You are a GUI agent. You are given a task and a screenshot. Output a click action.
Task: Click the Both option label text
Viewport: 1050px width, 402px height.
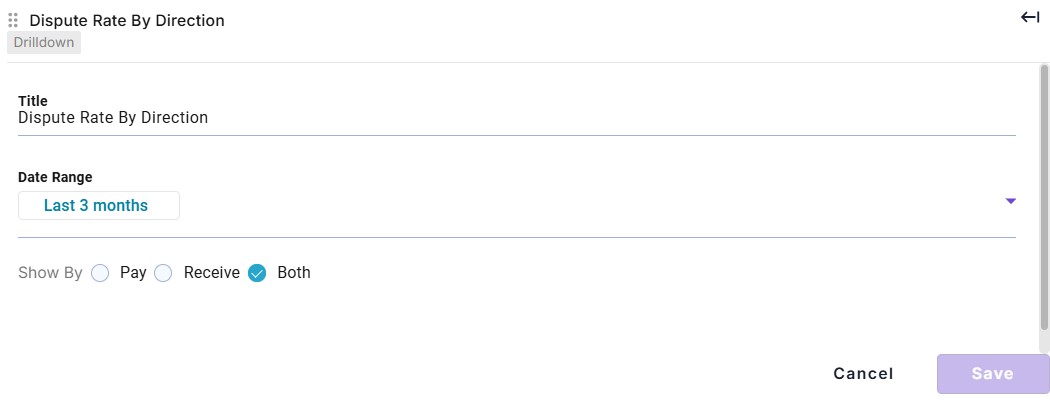click(294, 273)
